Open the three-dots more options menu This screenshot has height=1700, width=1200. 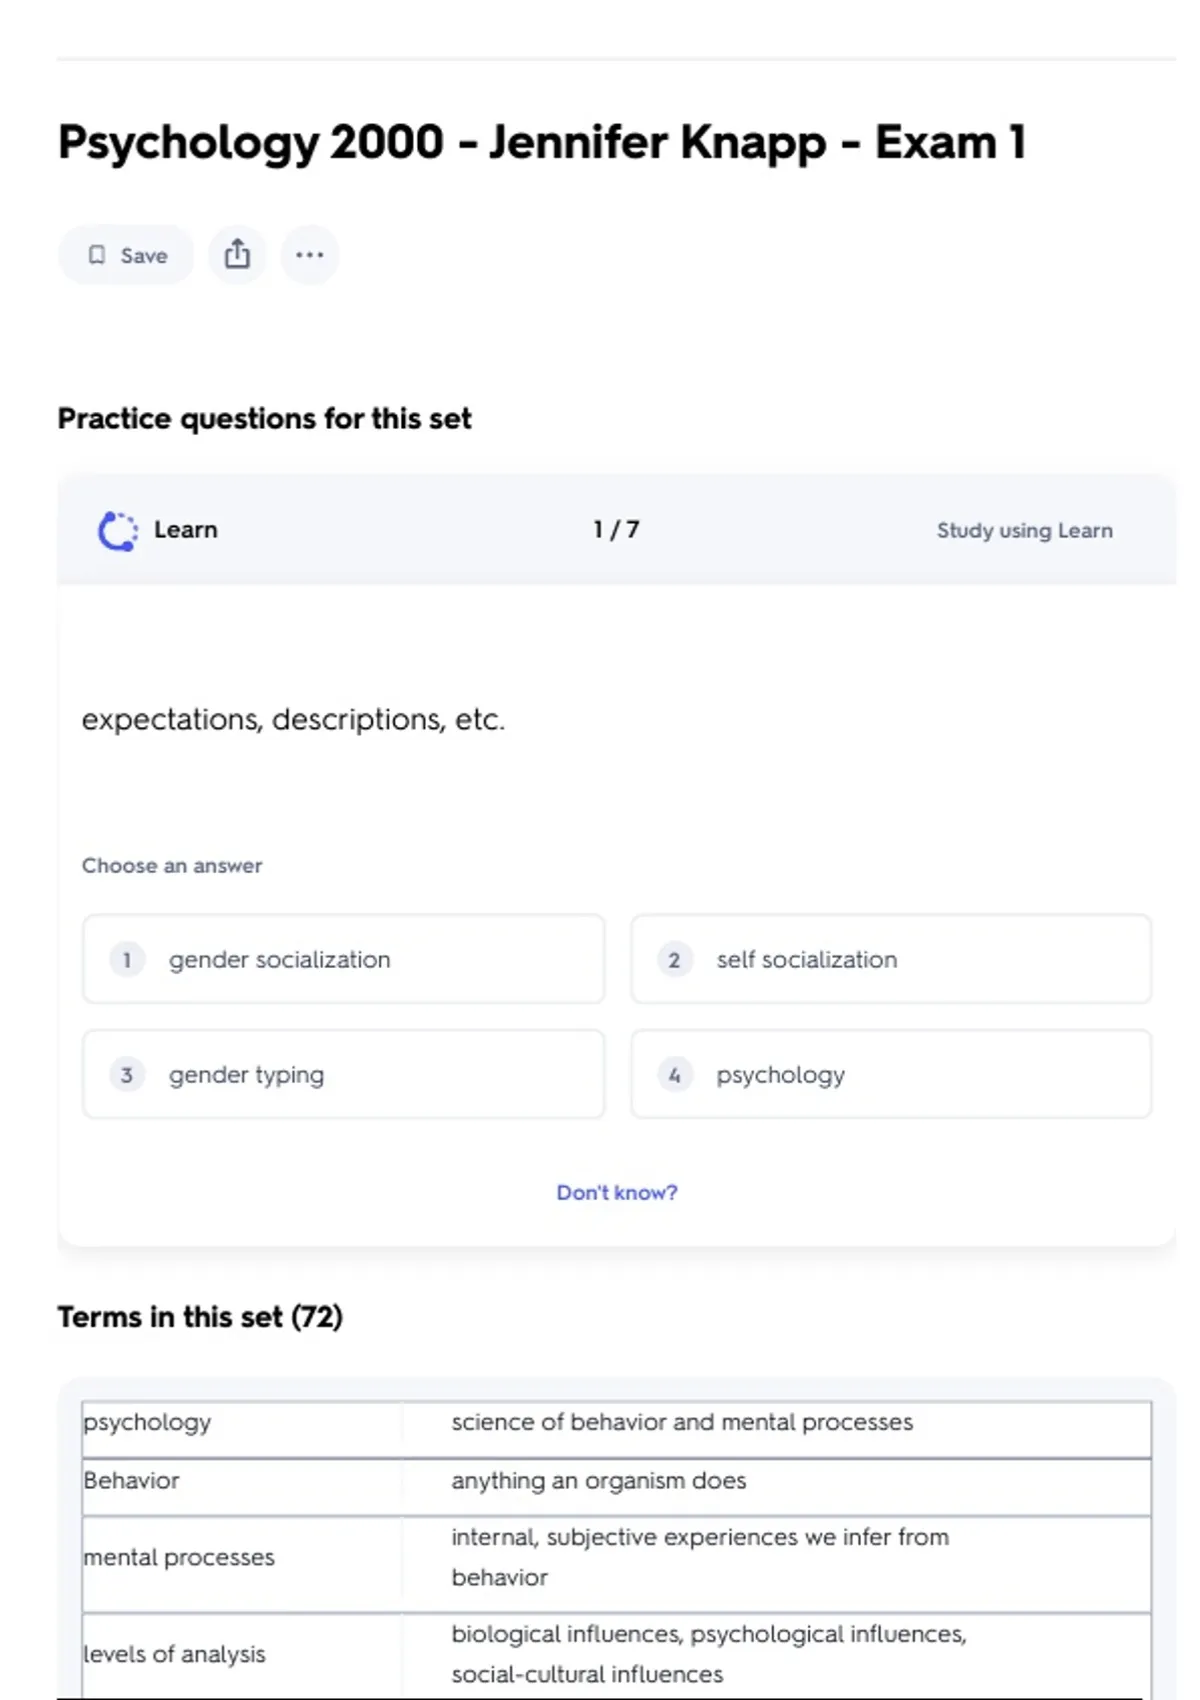[x=310, y=255]
